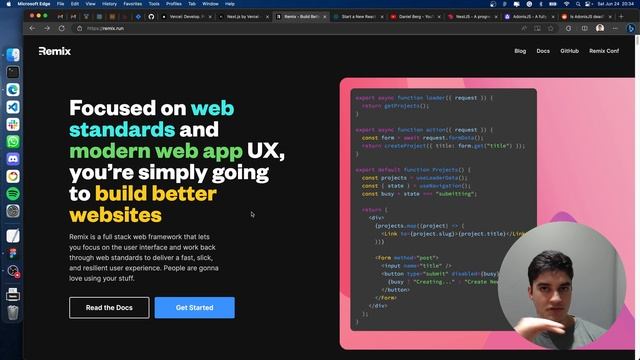The image size is (640, 360).
Task: Open the Window menu
Action: [x=210, y=4]
